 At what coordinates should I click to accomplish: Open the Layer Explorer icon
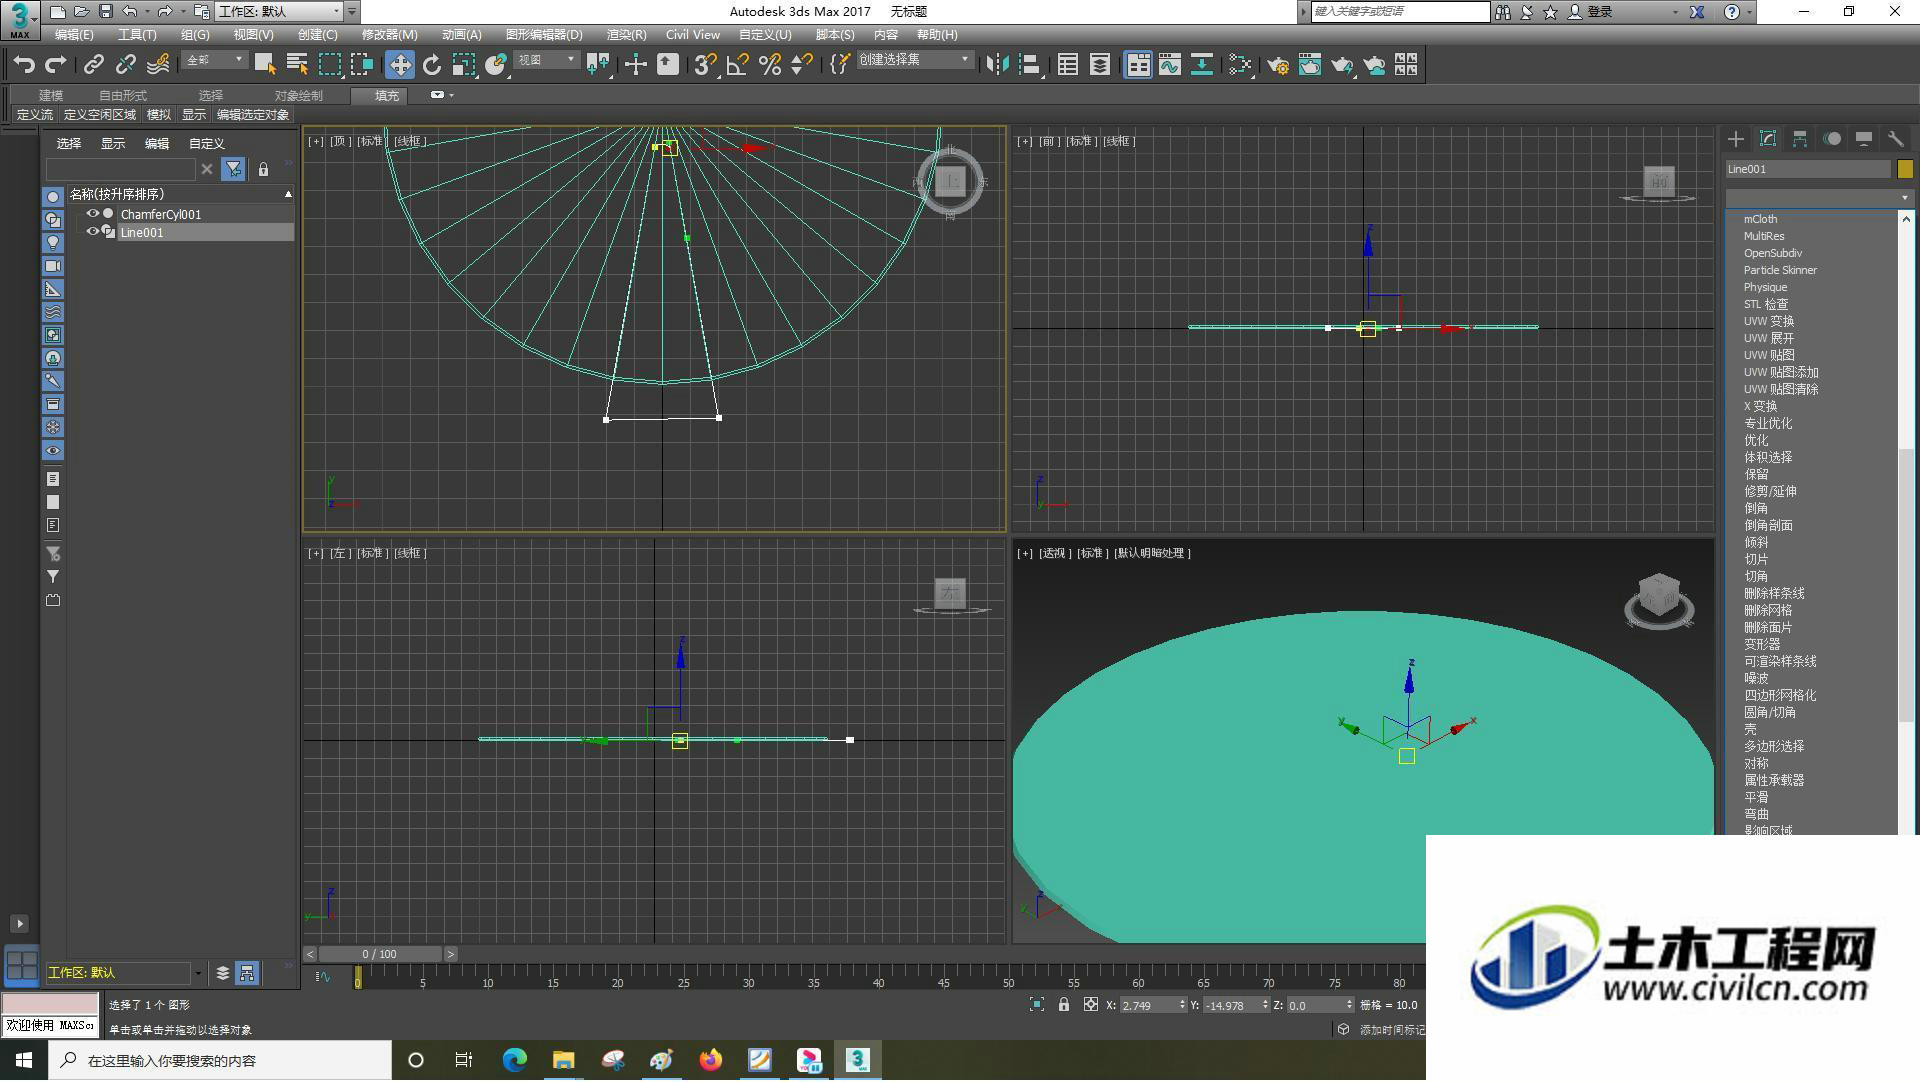pos(1100,65)
